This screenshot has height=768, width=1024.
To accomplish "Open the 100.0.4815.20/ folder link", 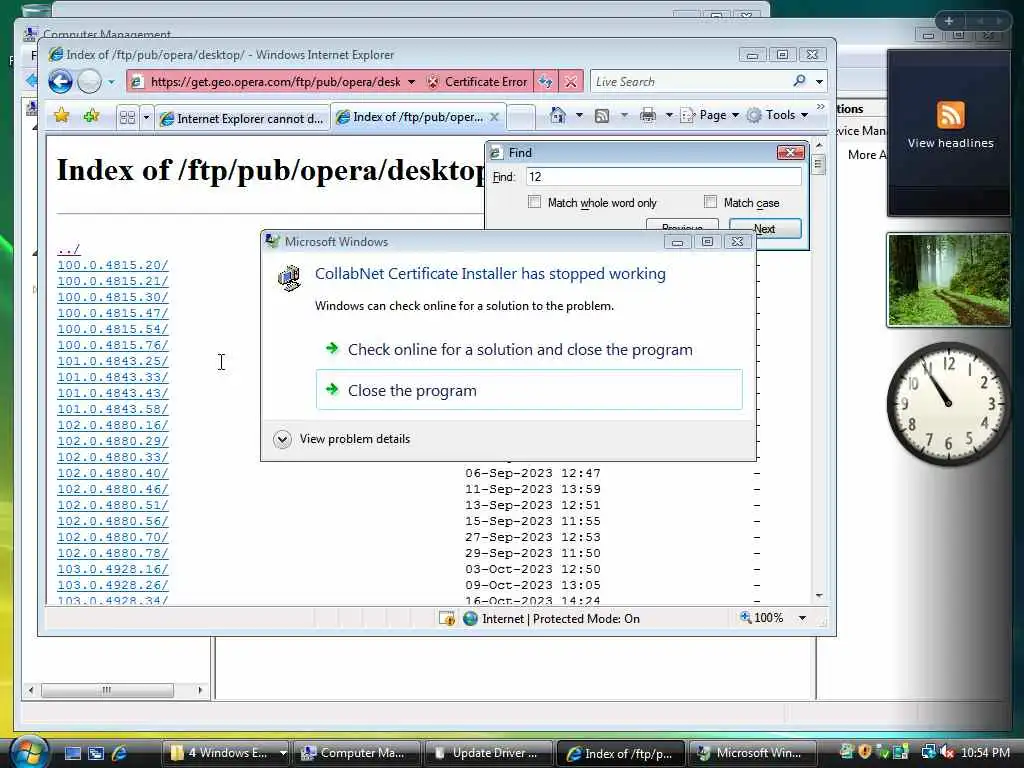I will click(112, 265).
